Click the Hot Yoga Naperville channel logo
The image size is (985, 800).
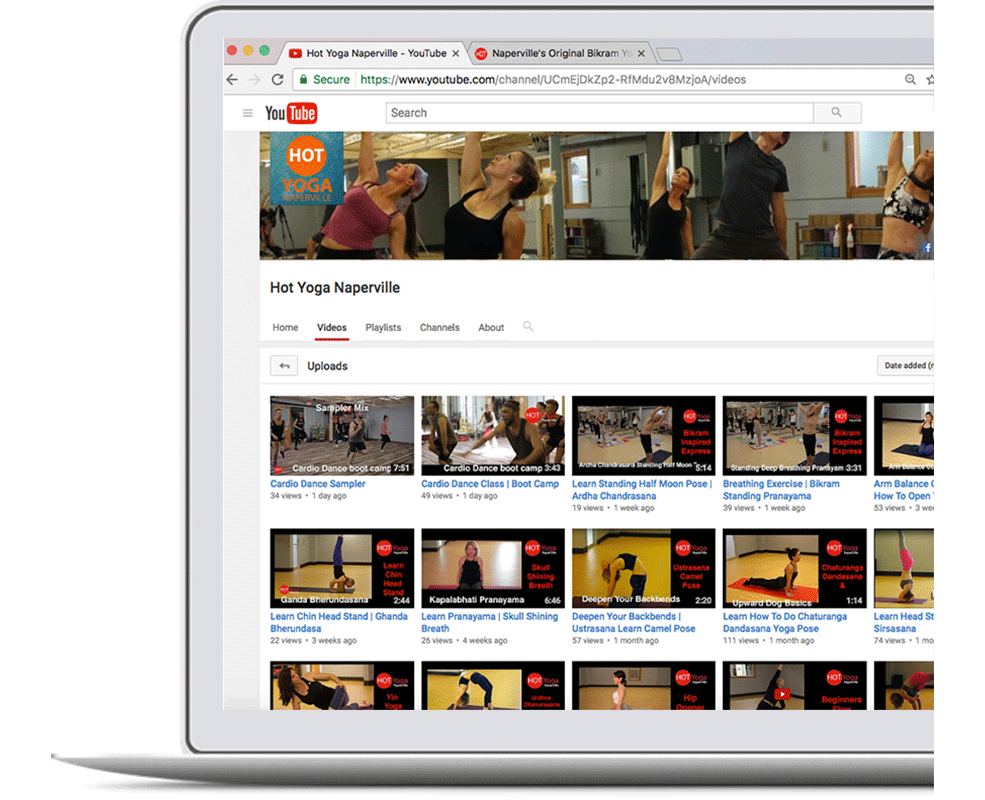tap(307, 168)
